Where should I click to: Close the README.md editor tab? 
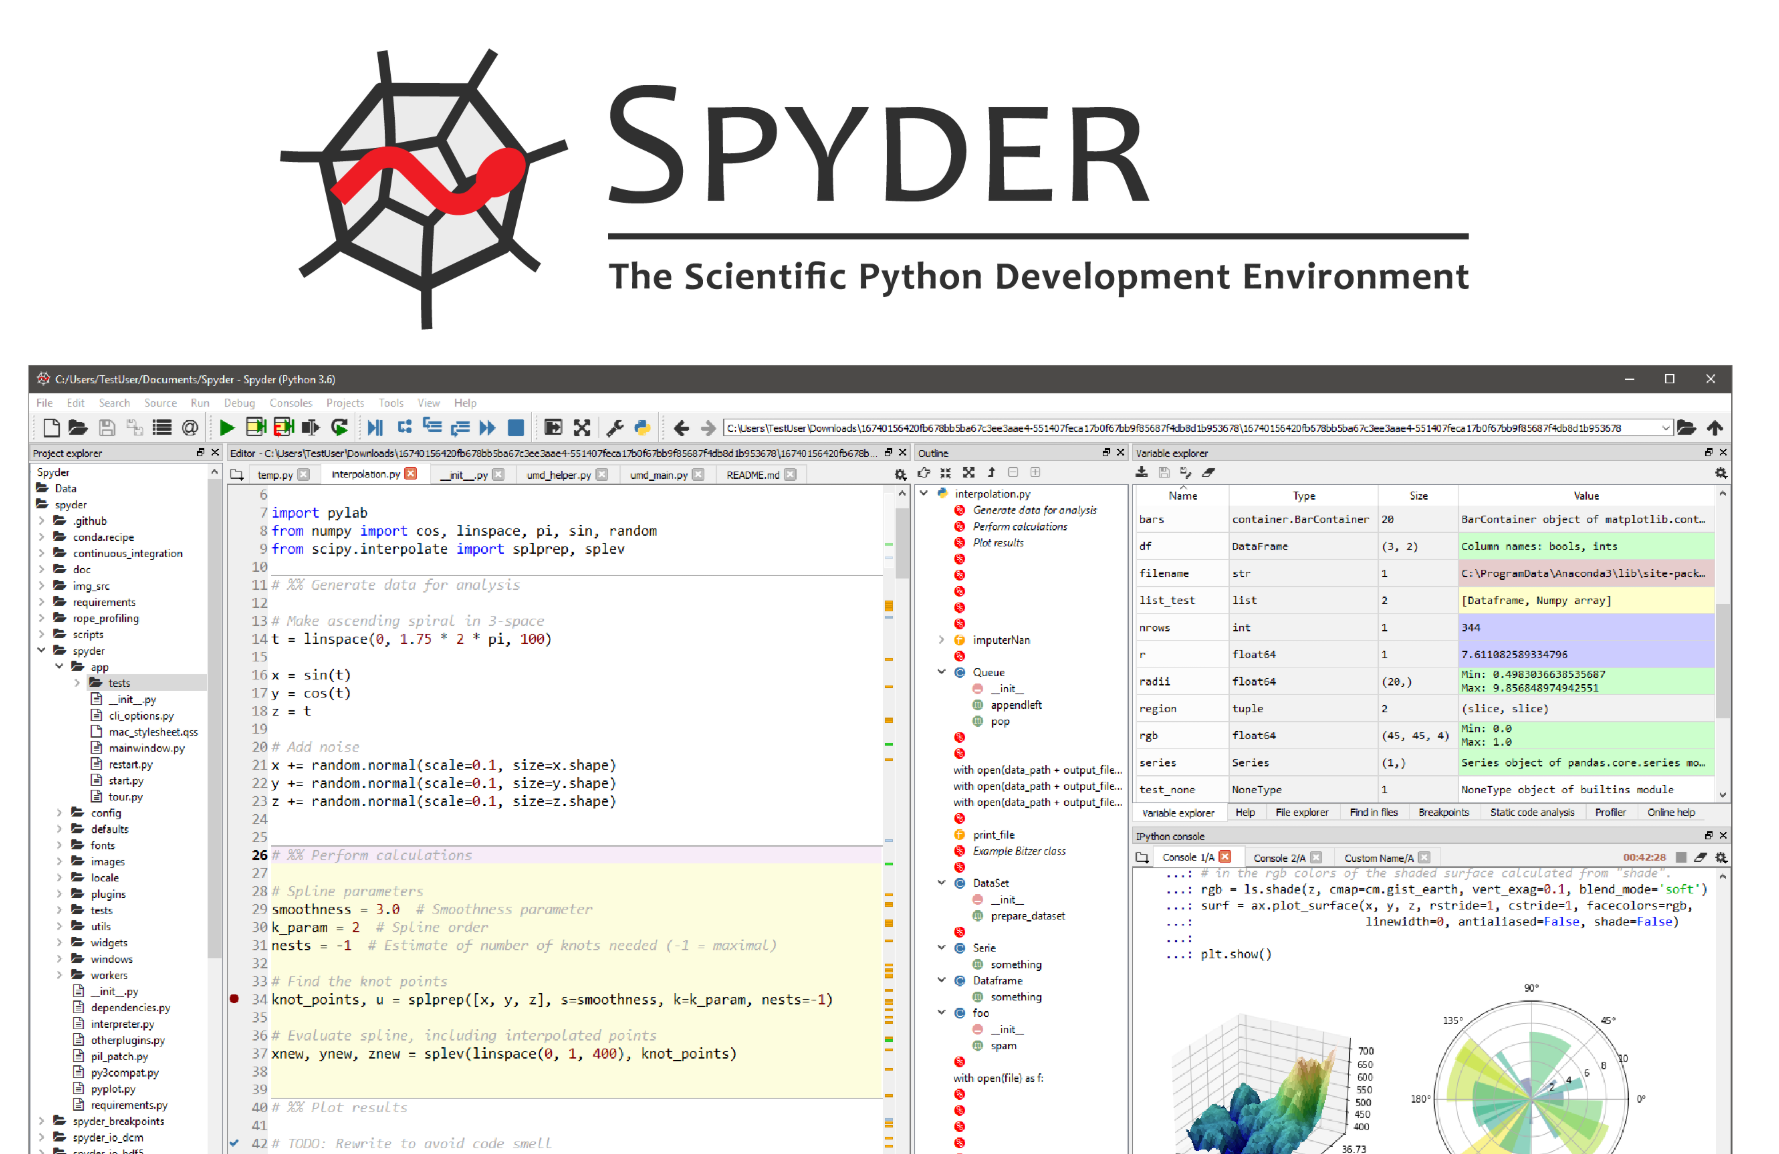790,475
